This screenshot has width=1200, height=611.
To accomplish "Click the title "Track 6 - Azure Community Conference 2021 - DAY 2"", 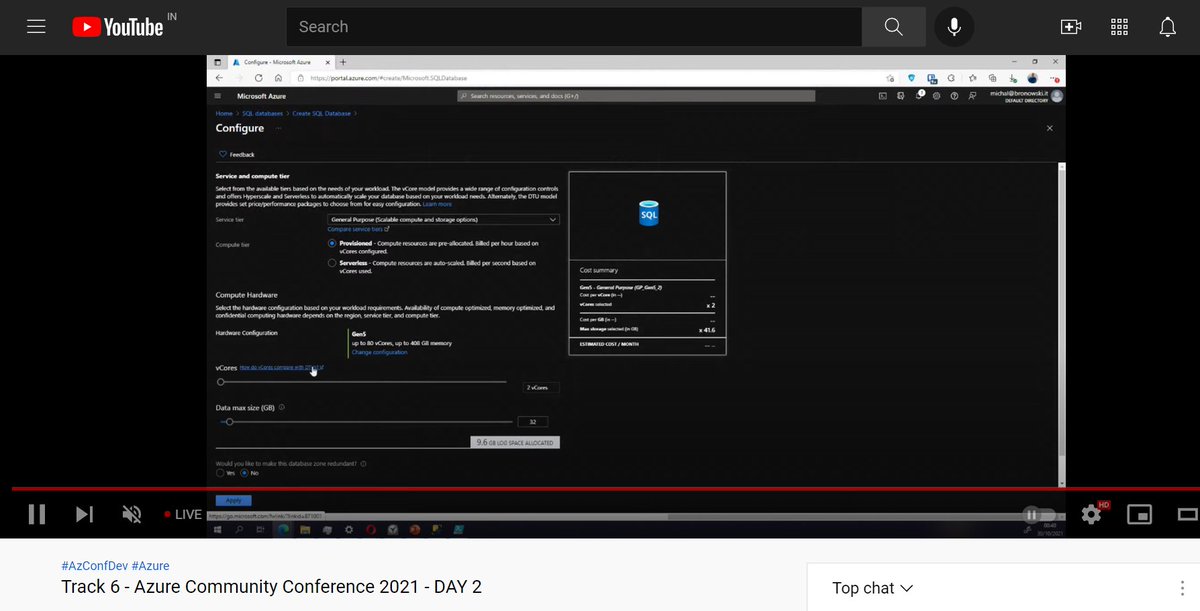I will pos(271,587).
